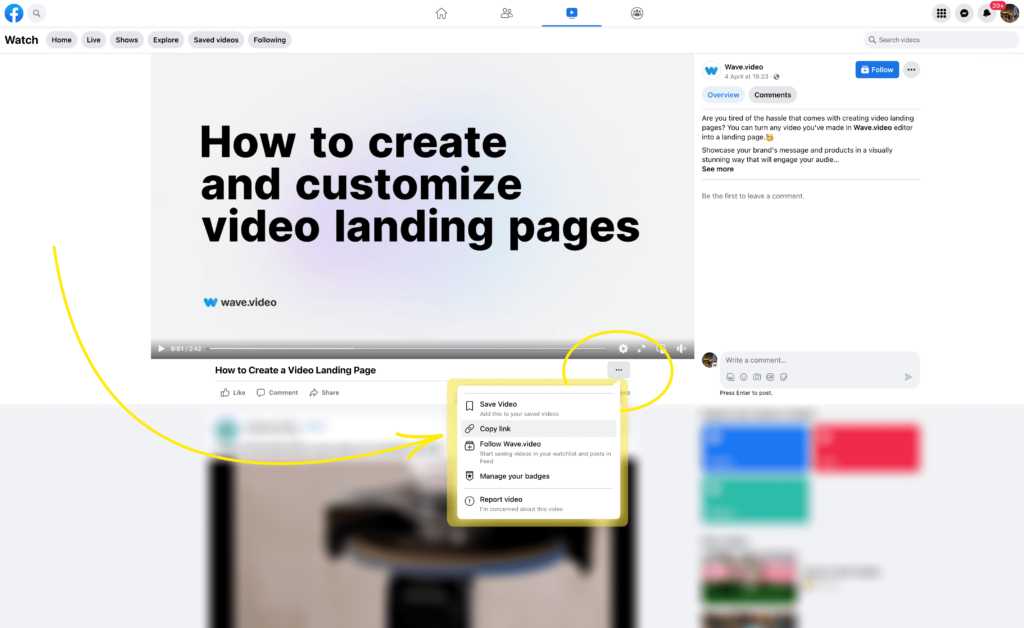Open the Messenger icon

point(964,13)
